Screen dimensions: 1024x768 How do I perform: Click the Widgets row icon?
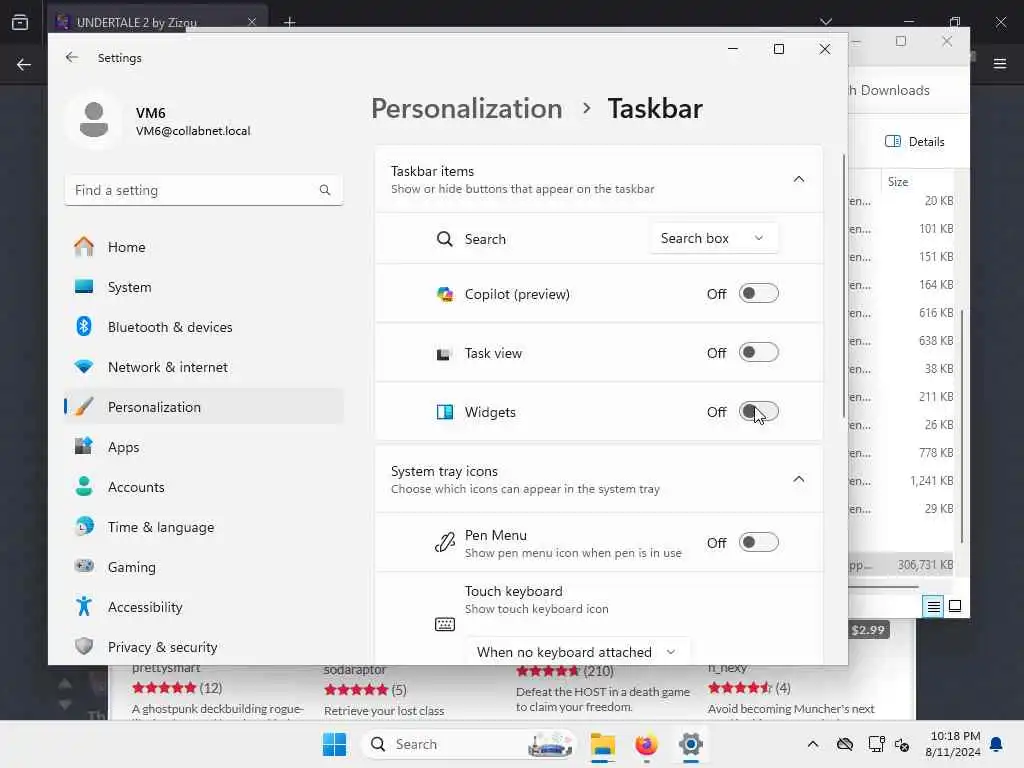coord(445,412)
